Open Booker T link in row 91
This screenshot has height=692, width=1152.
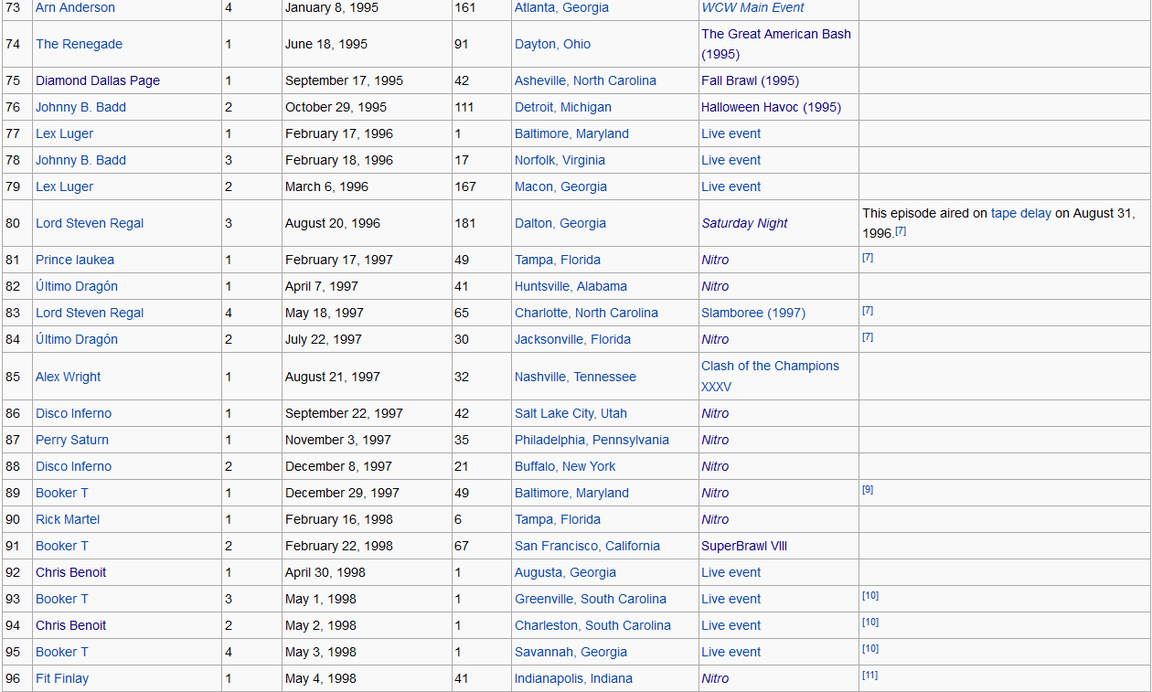click(62, 546)
